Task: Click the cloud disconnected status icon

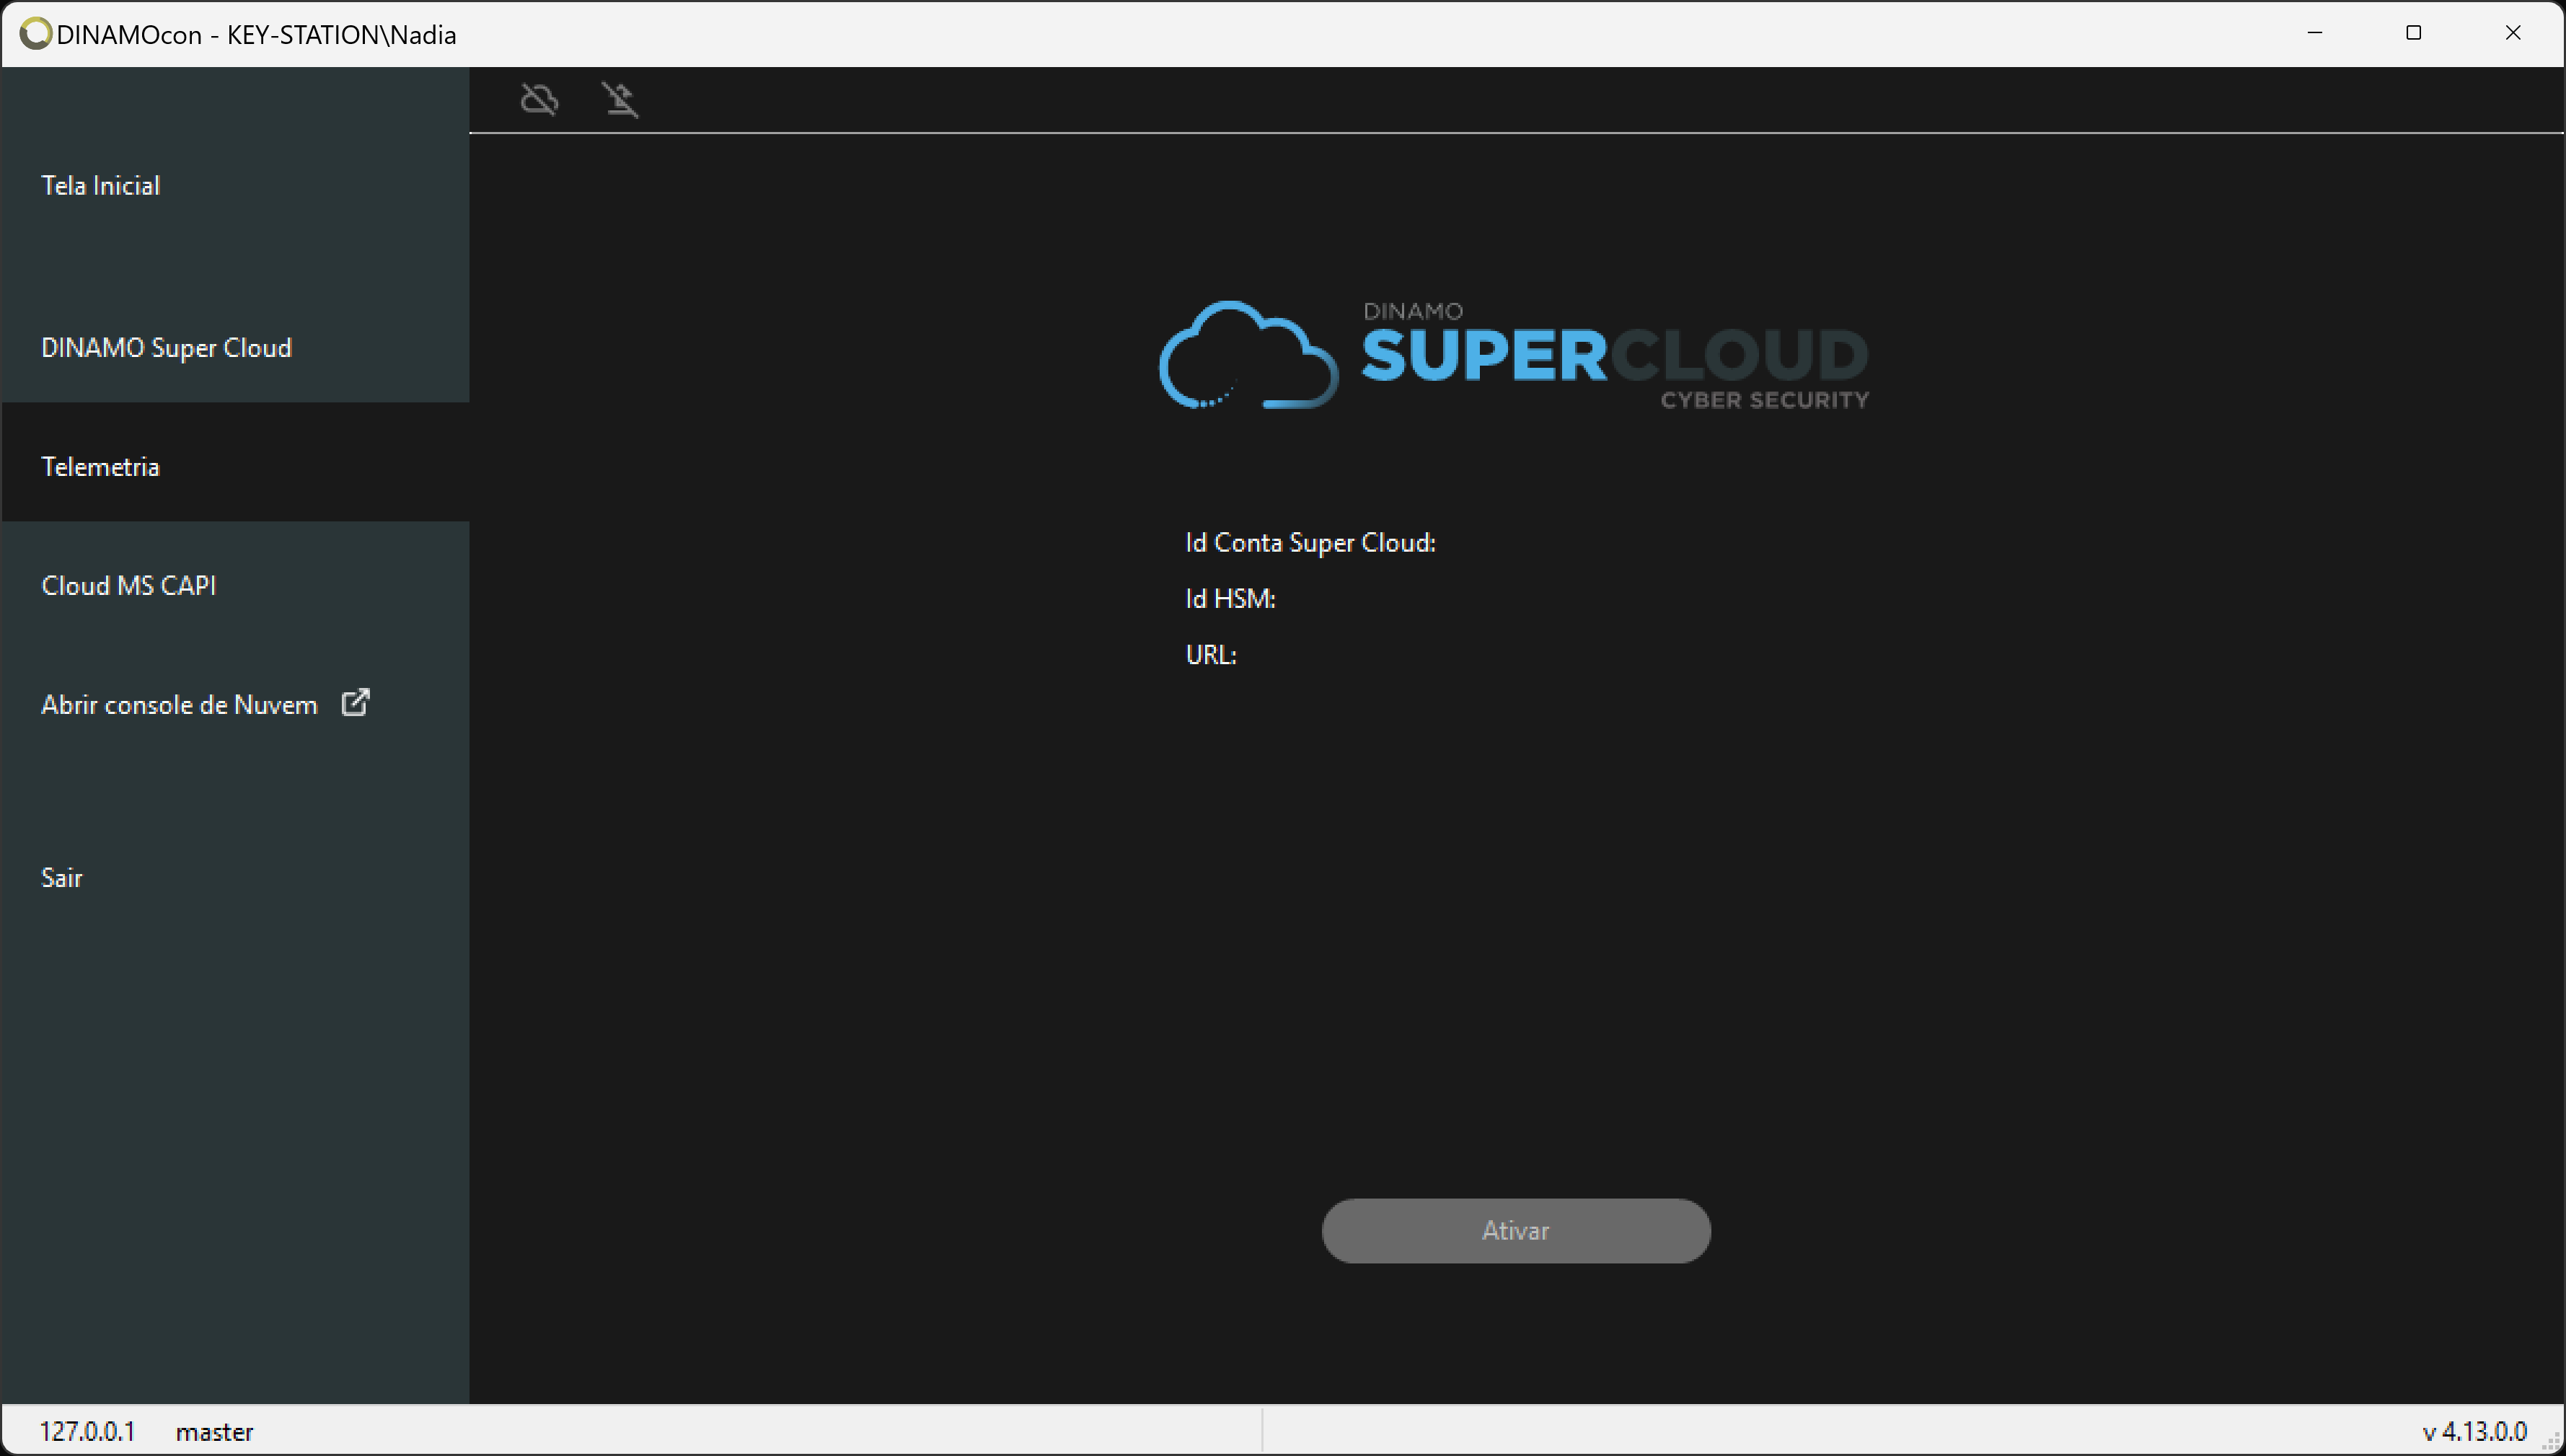Action: click(x=540, y=100)
